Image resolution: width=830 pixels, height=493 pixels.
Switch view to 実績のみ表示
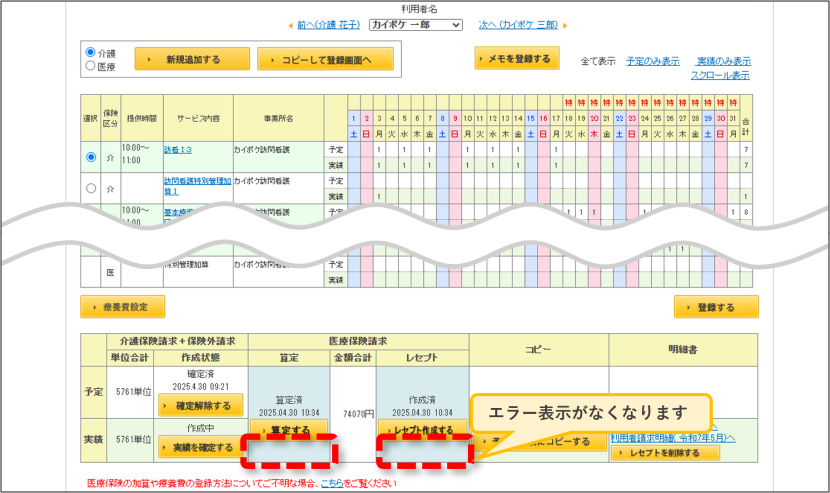coord(724,61)
